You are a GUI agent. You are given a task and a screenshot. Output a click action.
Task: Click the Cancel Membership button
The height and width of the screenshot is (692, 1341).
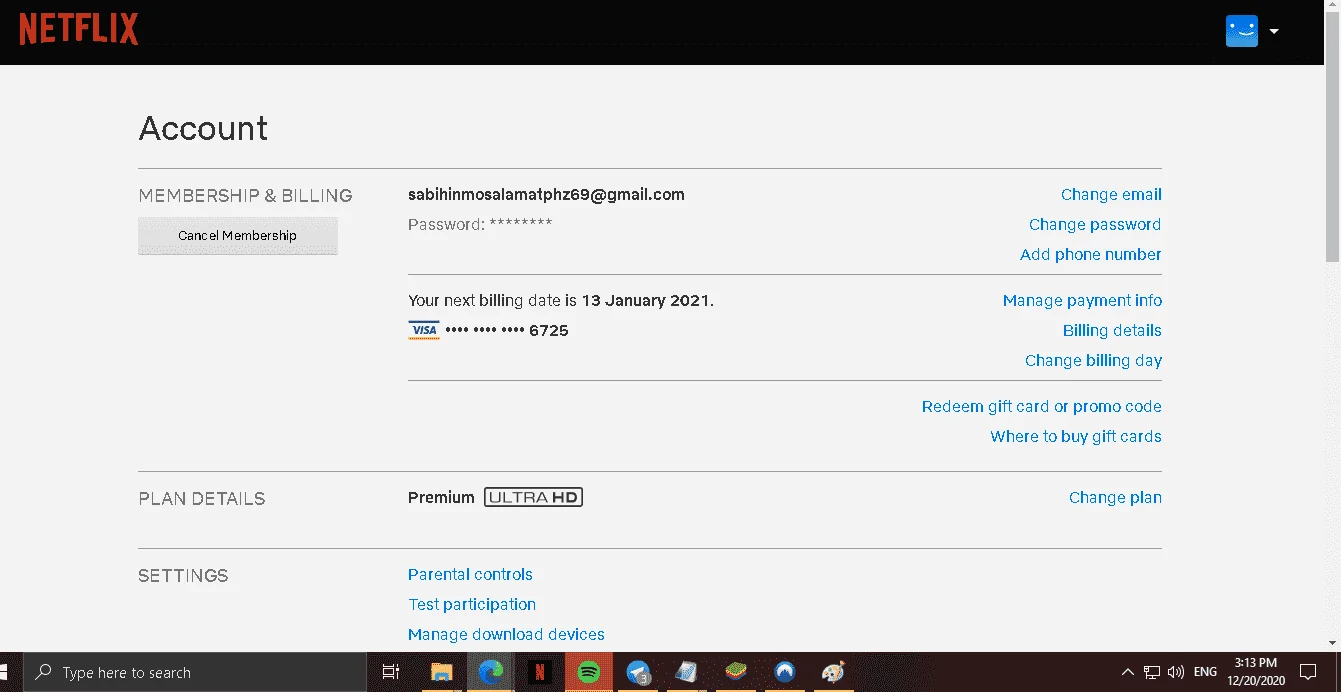237,236
